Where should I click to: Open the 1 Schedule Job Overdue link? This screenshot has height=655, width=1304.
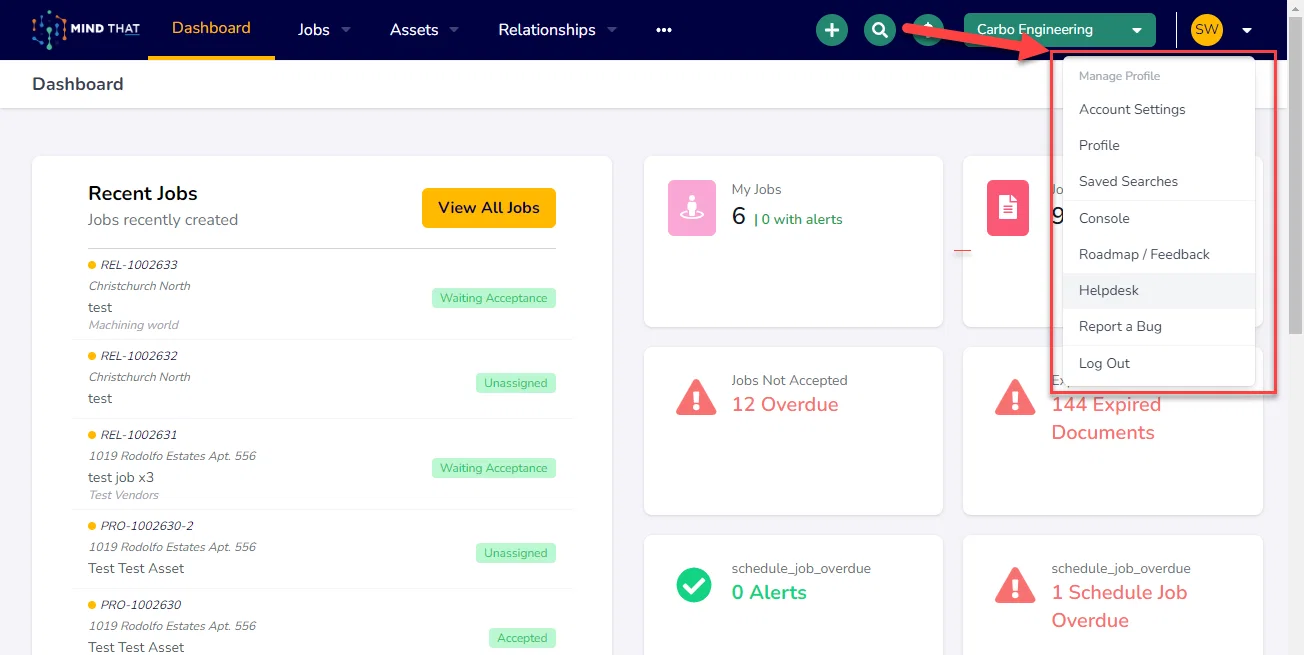(1120, 606)
